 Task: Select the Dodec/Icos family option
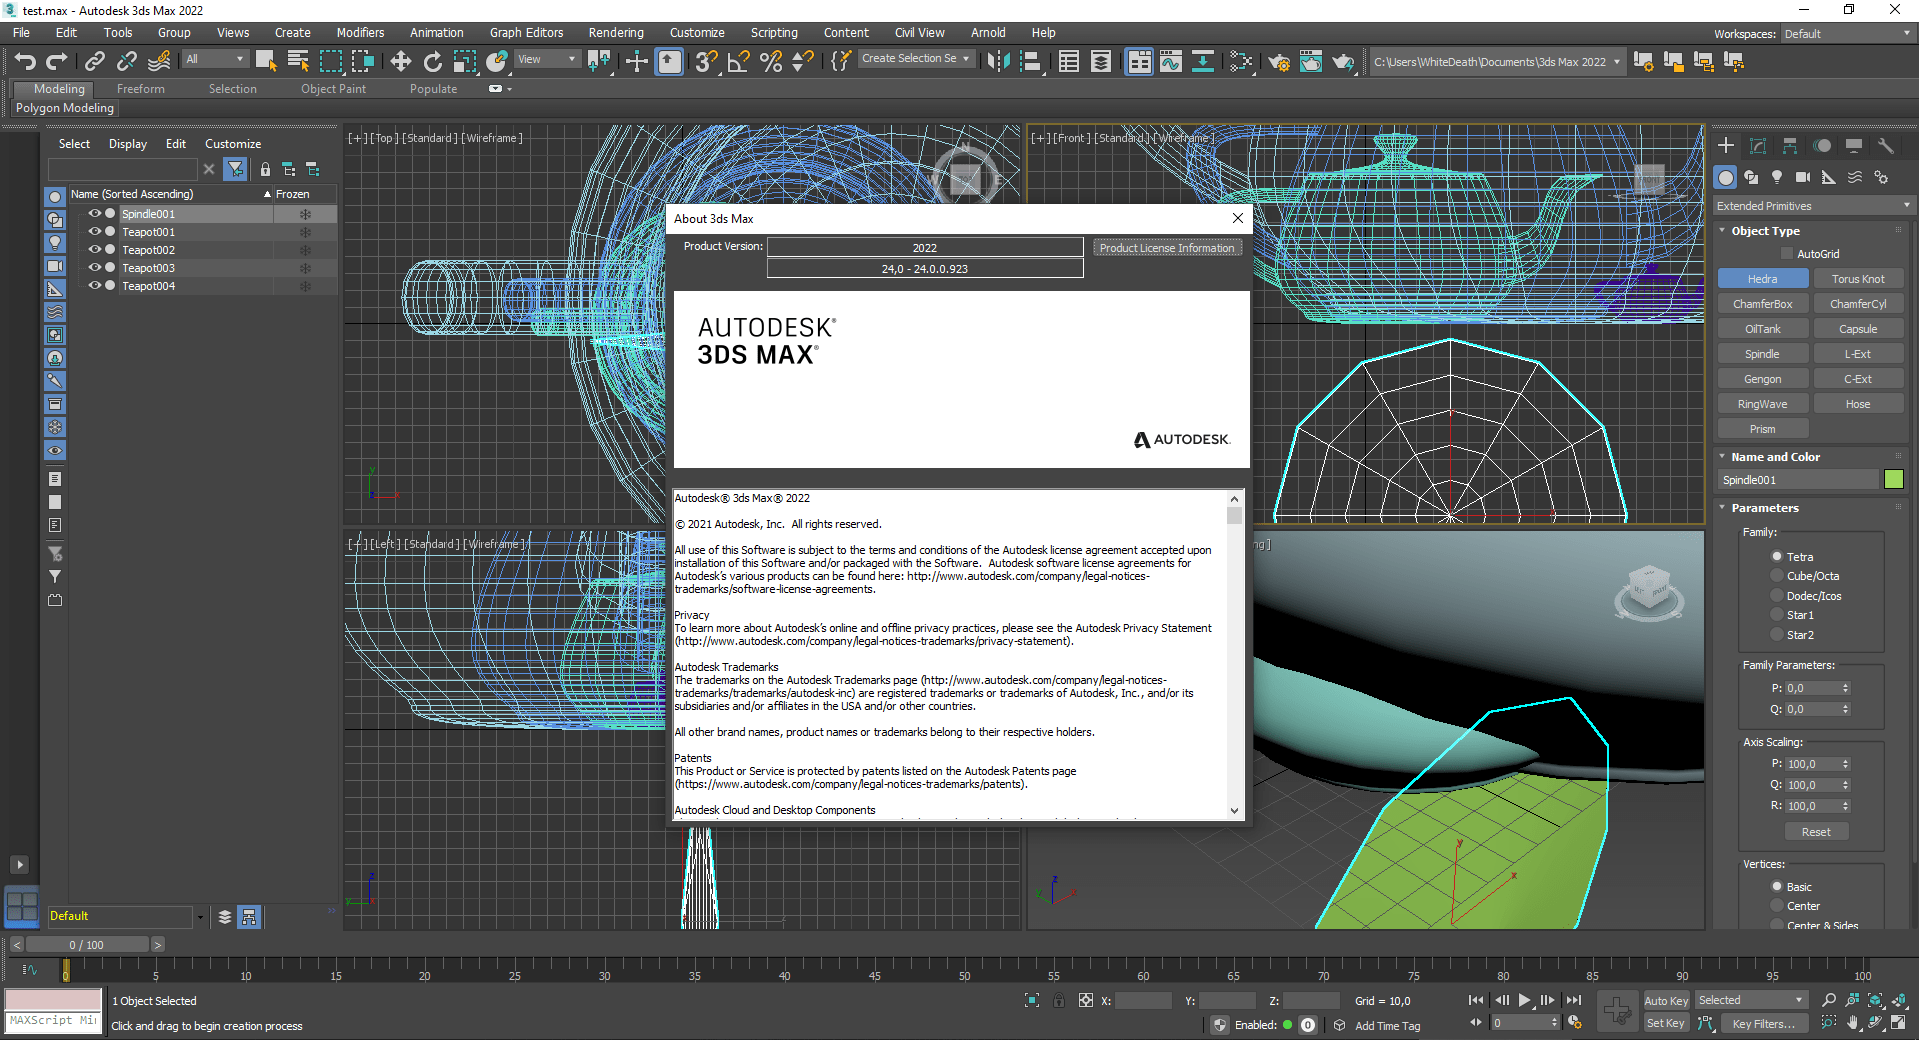[1777, 596]
